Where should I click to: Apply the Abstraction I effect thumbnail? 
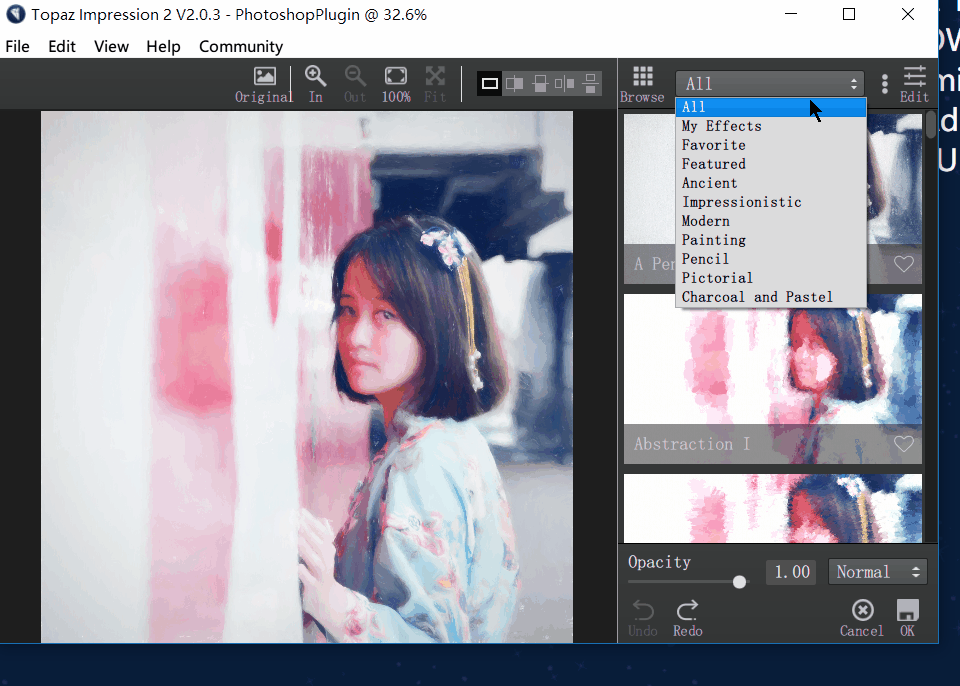coord(773,379)
